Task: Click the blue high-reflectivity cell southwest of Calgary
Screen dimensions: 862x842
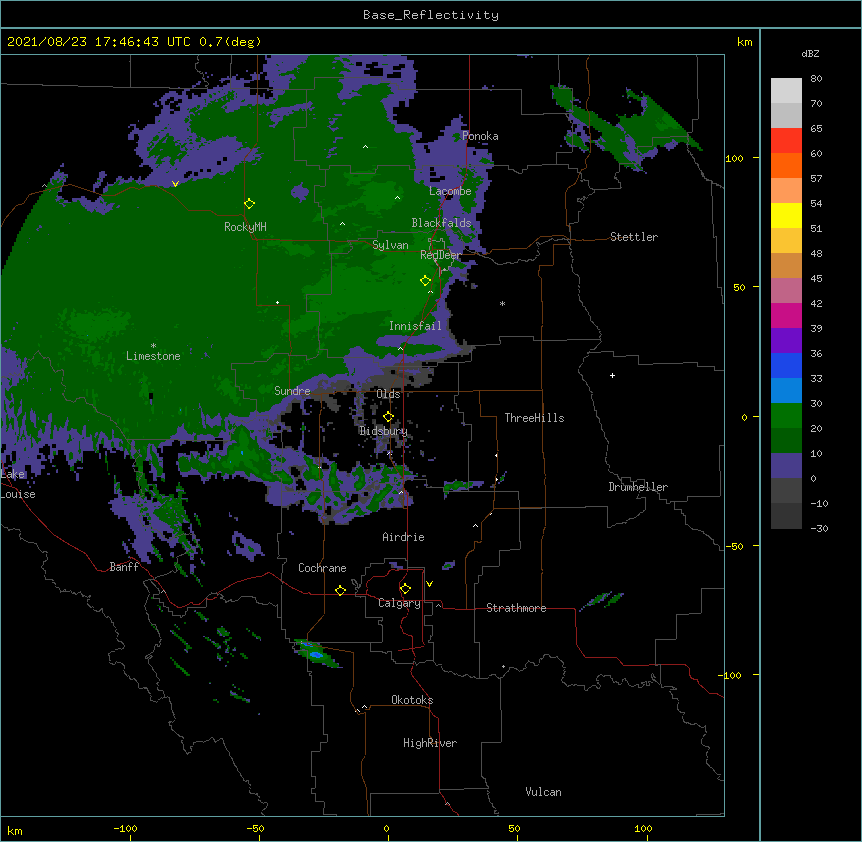Action: pos(316,655)
